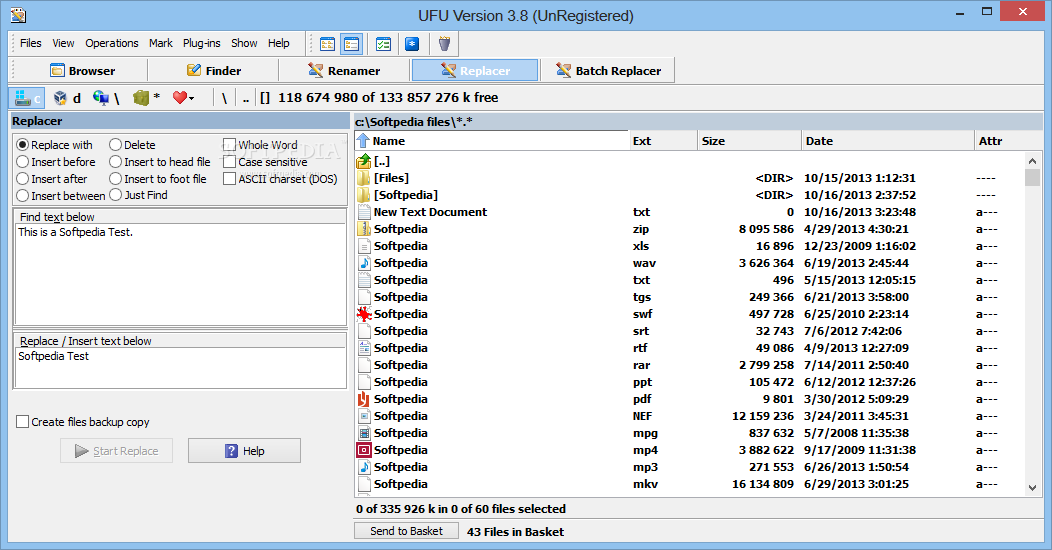This screenshot has width=1052, height=550.
Task: Click the Softpedia mpg video icon
Action: tap(364, 433)
